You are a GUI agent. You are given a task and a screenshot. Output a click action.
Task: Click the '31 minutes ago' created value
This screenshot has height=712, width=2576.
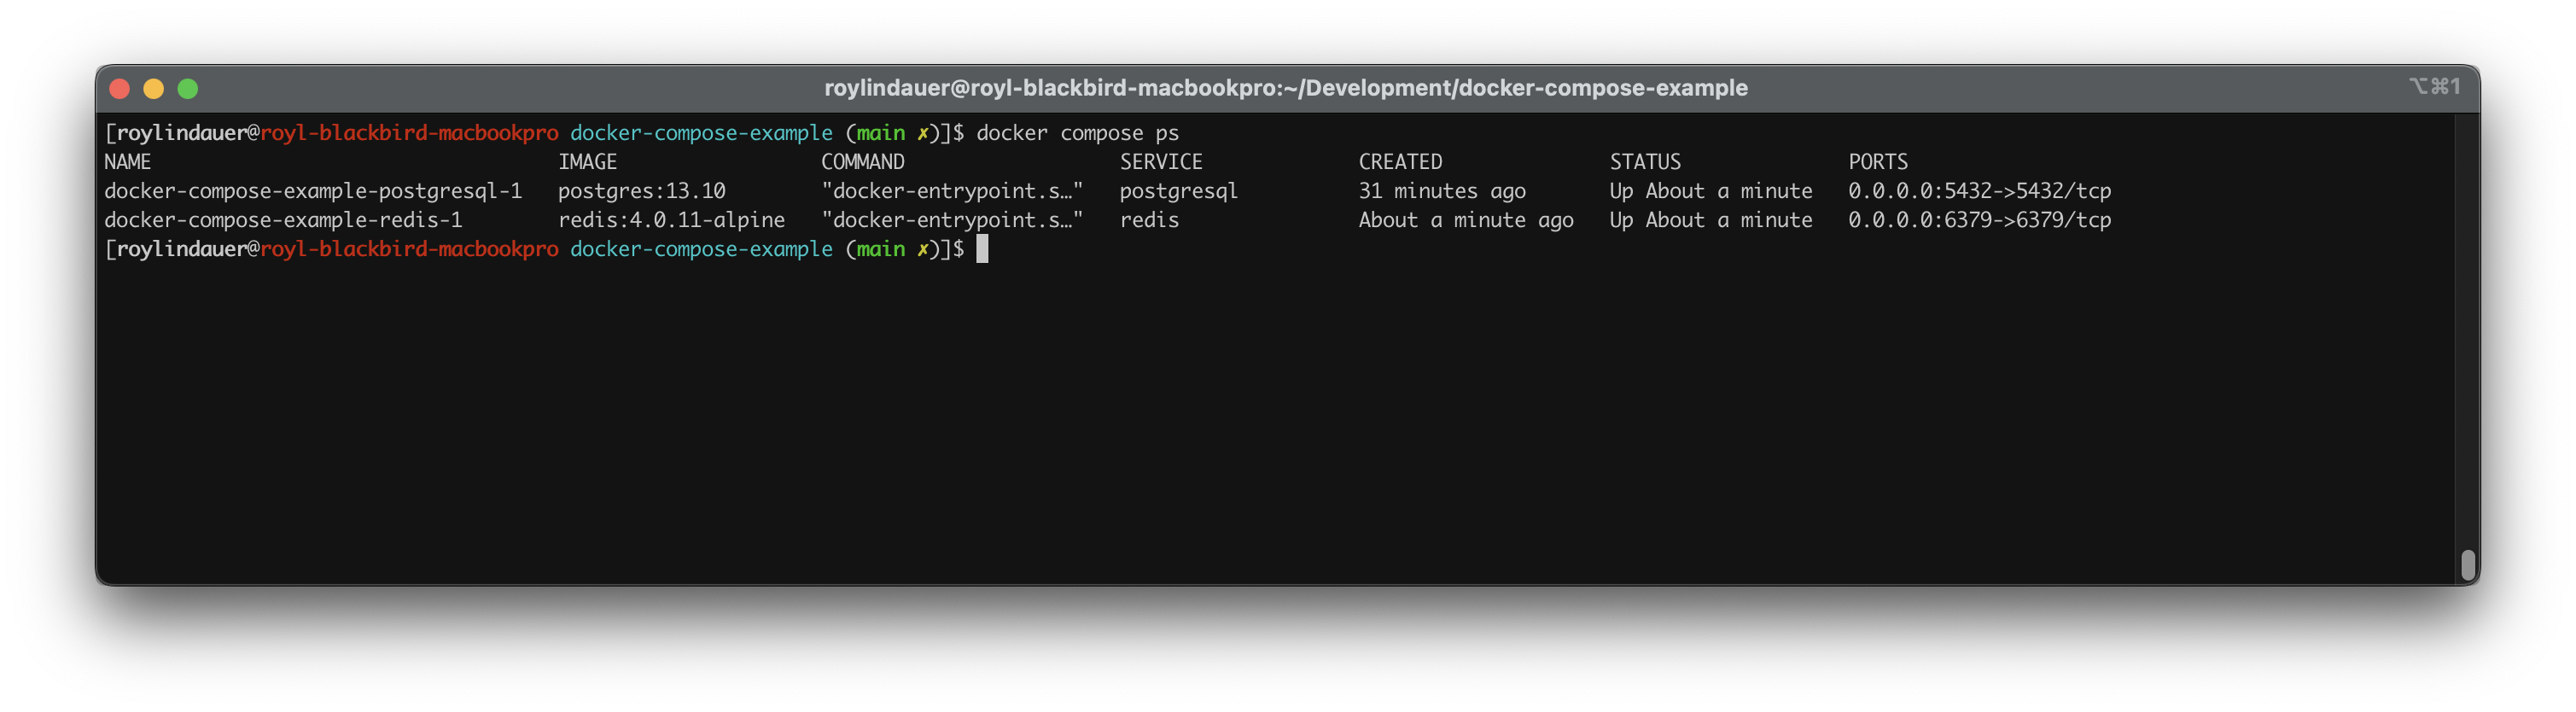click(x=1442, y=191)
